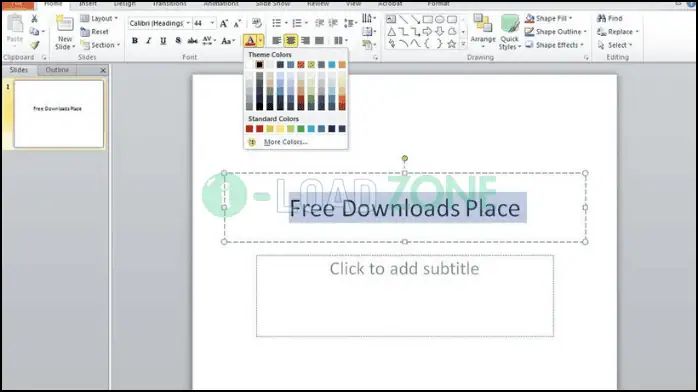Toggle right text alignment
698x392 pixels.
[305, 40]
